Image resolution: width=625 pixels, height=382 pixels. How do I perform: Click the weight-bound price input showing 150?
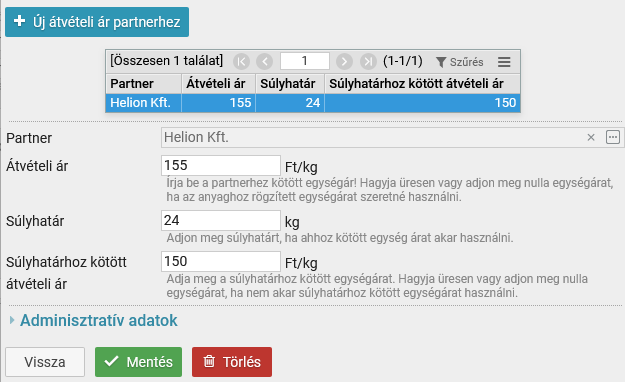[221, 262]
